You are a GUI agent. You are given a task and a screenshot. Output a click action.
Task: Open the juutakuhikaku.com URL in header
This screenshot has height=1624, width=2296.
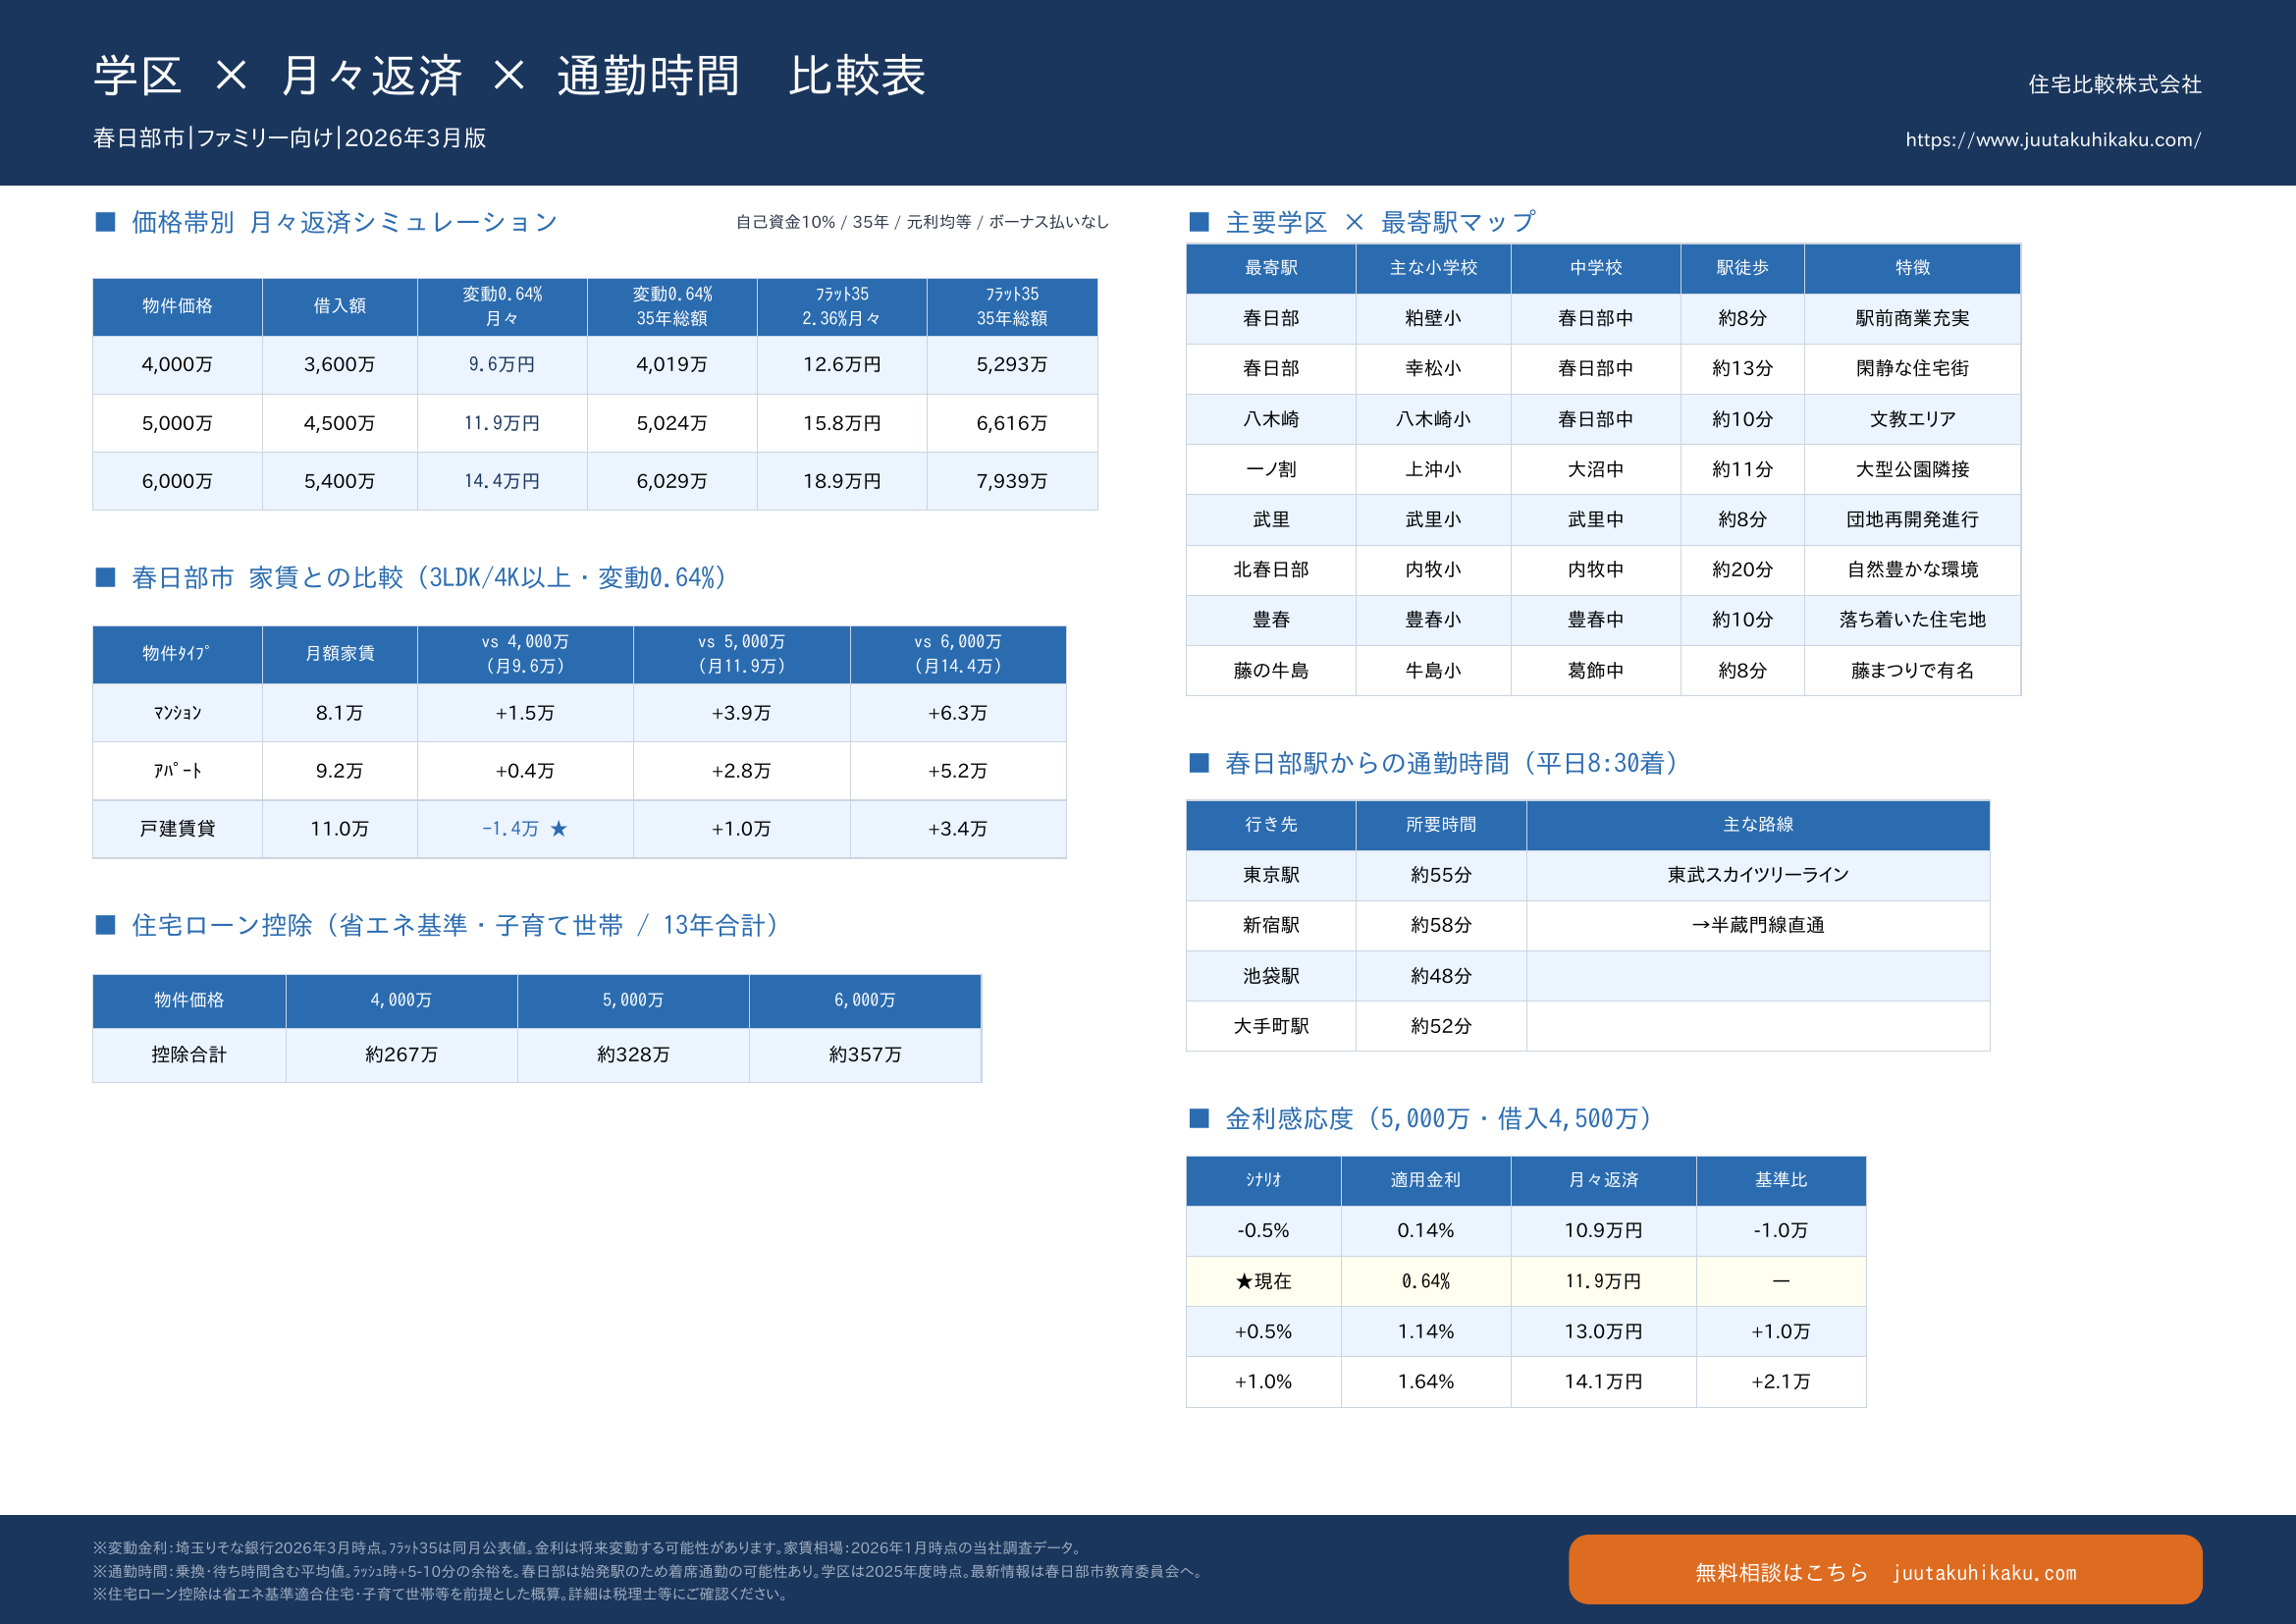click(2052, 140)
